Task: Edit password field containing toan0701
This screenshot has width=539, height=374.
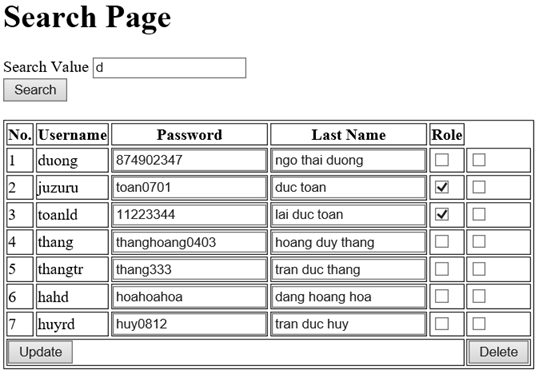Action: click(x=189, y=188)
